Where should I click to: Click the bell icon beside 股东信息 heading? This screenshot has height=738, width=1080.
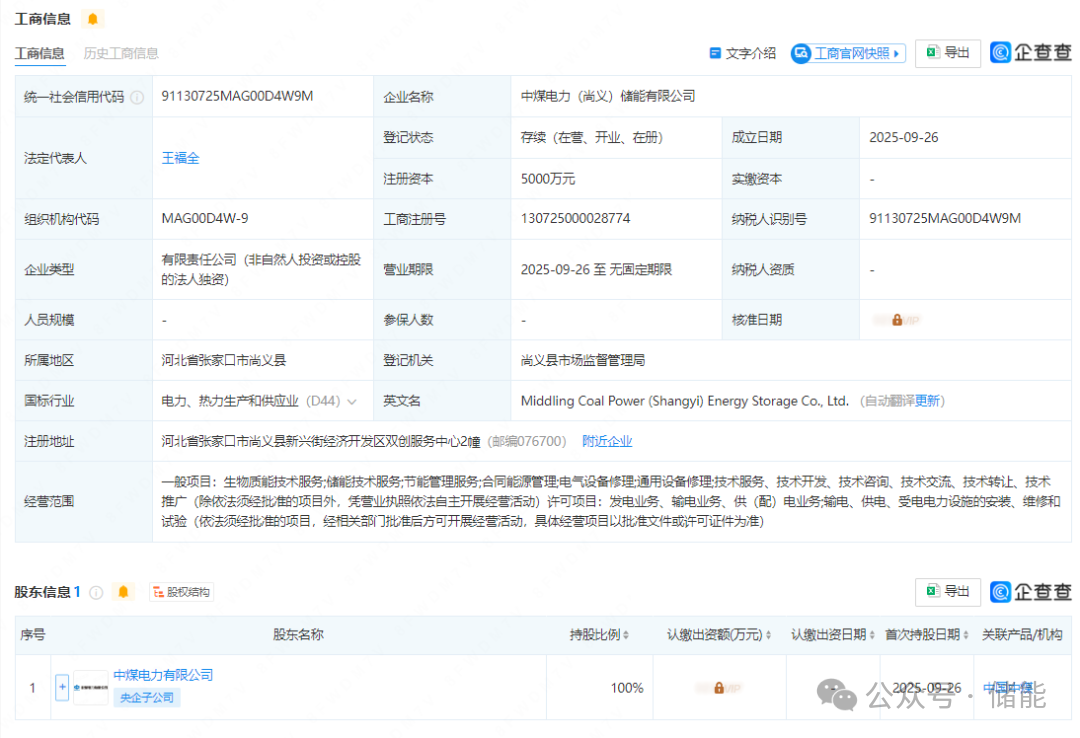click(x=123, y=592)
